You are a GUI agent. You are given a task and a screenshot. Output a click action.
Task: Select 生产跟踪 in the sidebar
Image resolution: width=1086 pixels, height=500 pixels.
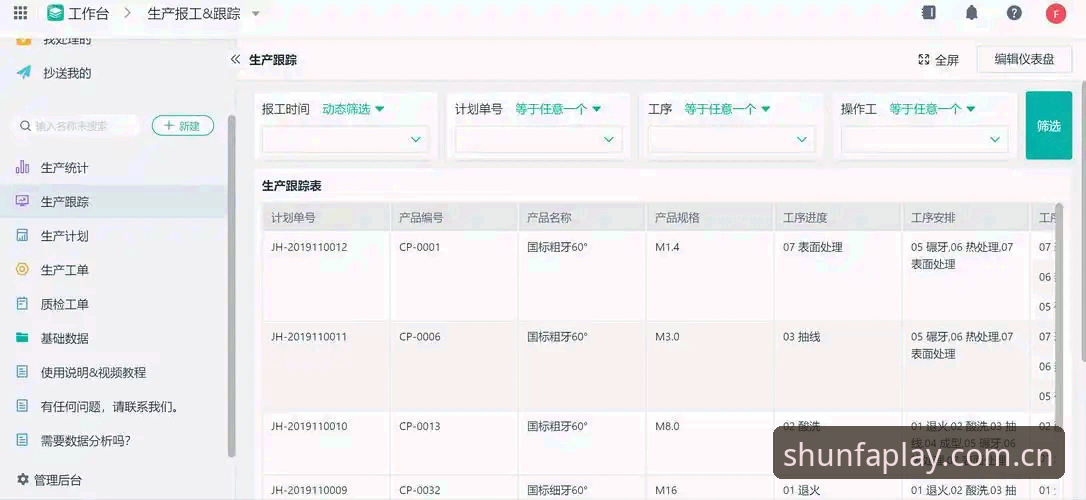pyautogui.click(x=64, y=202)
